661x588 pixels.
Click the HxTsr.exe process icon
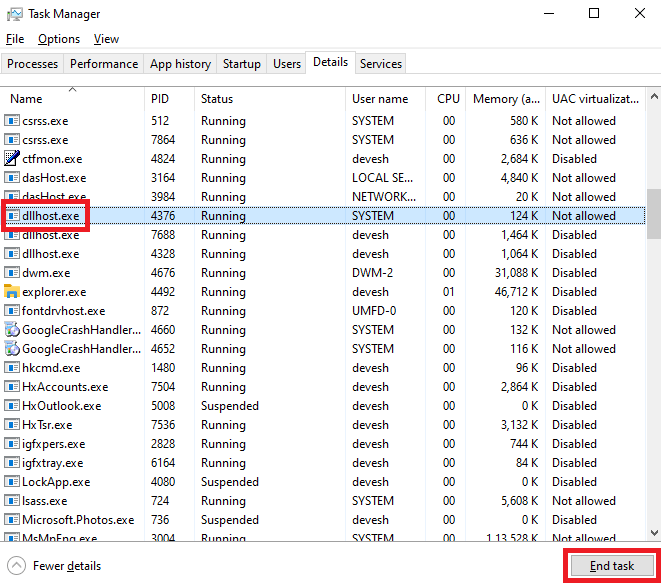coord(12,424)
